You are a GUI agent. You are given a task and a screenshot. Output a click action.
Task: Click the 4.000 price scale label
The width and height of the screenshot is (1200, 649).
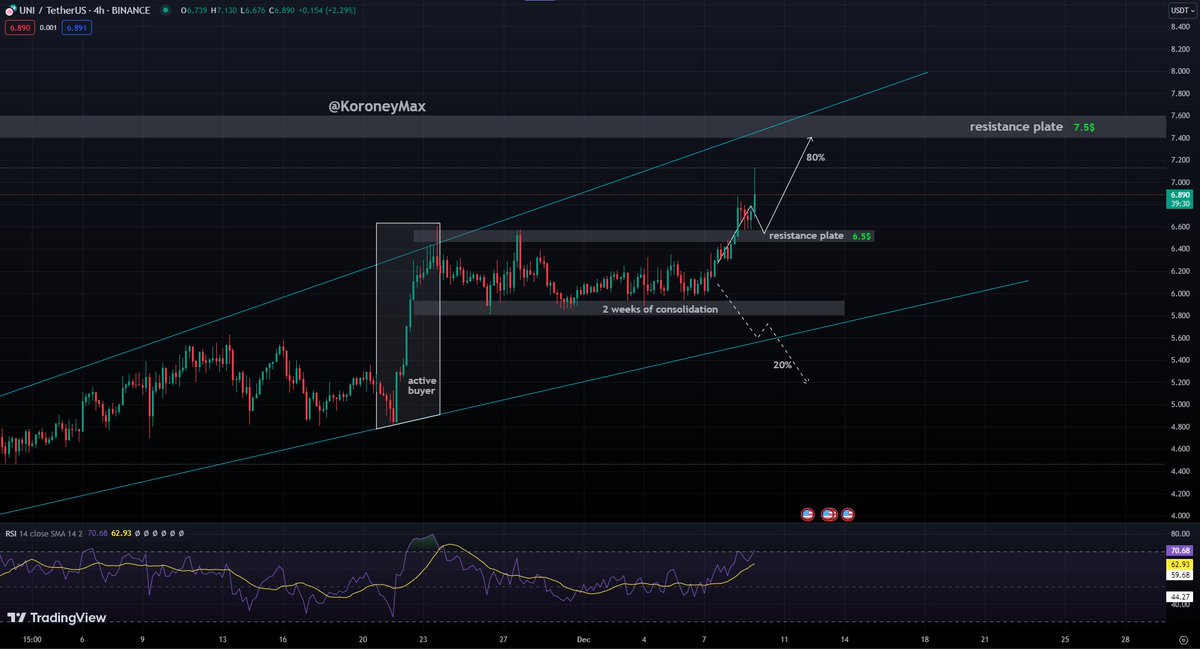[x=1181, y=515]
